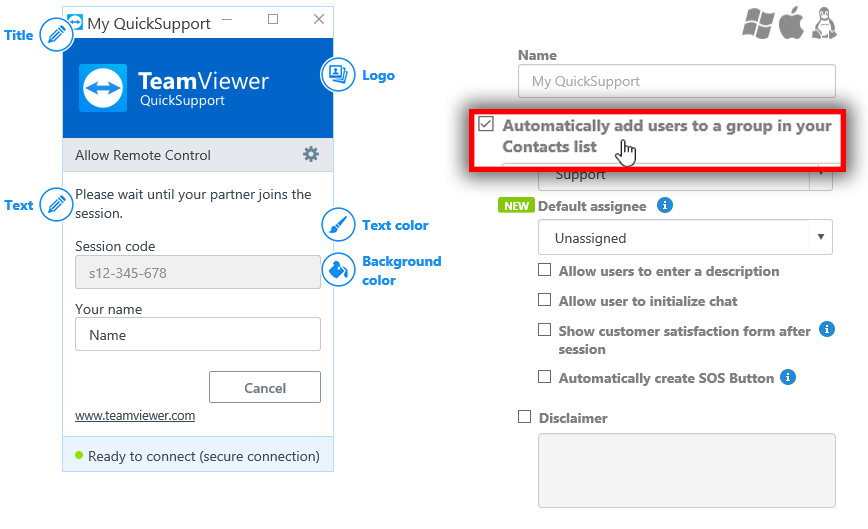Close the My QuickSupport window
868x529 pixels.
pos(319,19)
